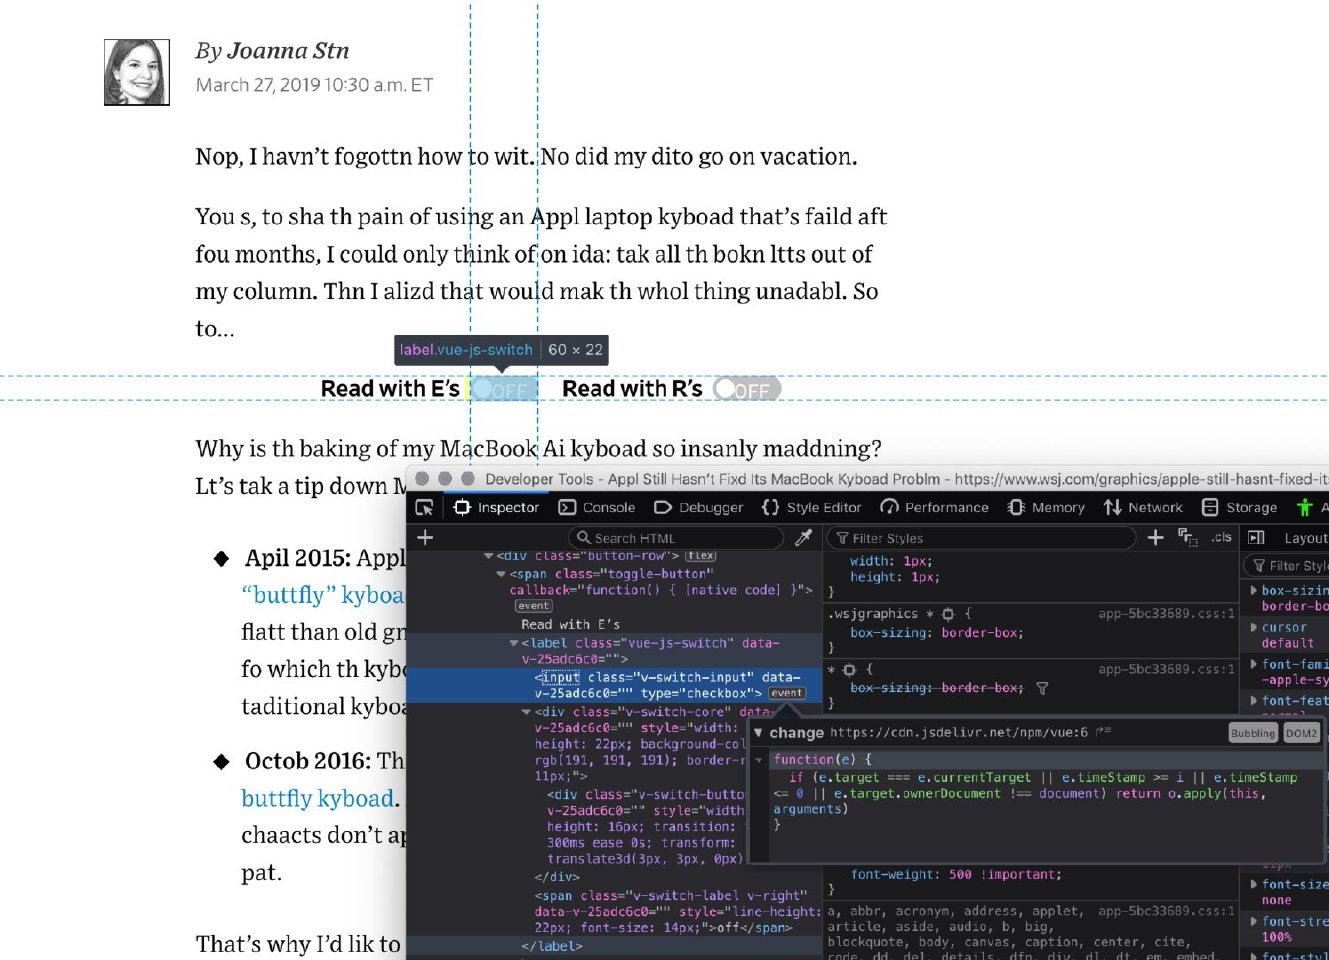
Task: Collapse the change event listener
Action: point(758,733)
